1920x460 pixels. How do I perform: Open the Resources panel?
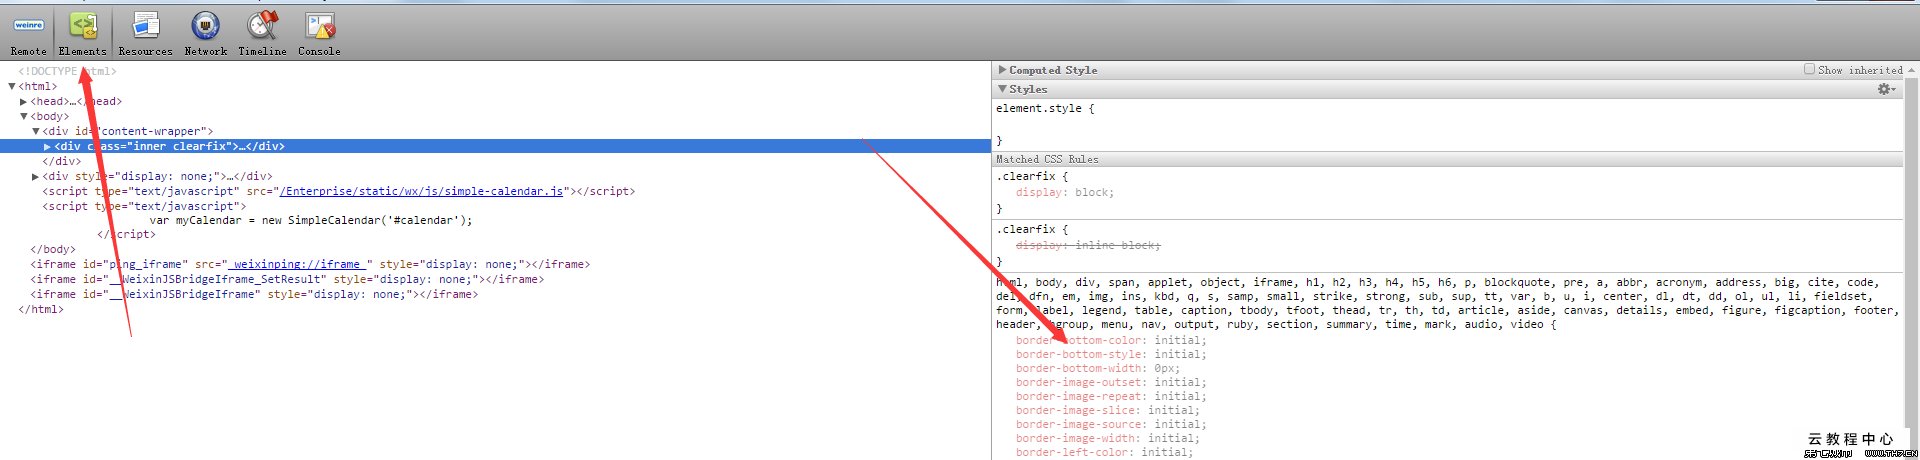(145, 33)
